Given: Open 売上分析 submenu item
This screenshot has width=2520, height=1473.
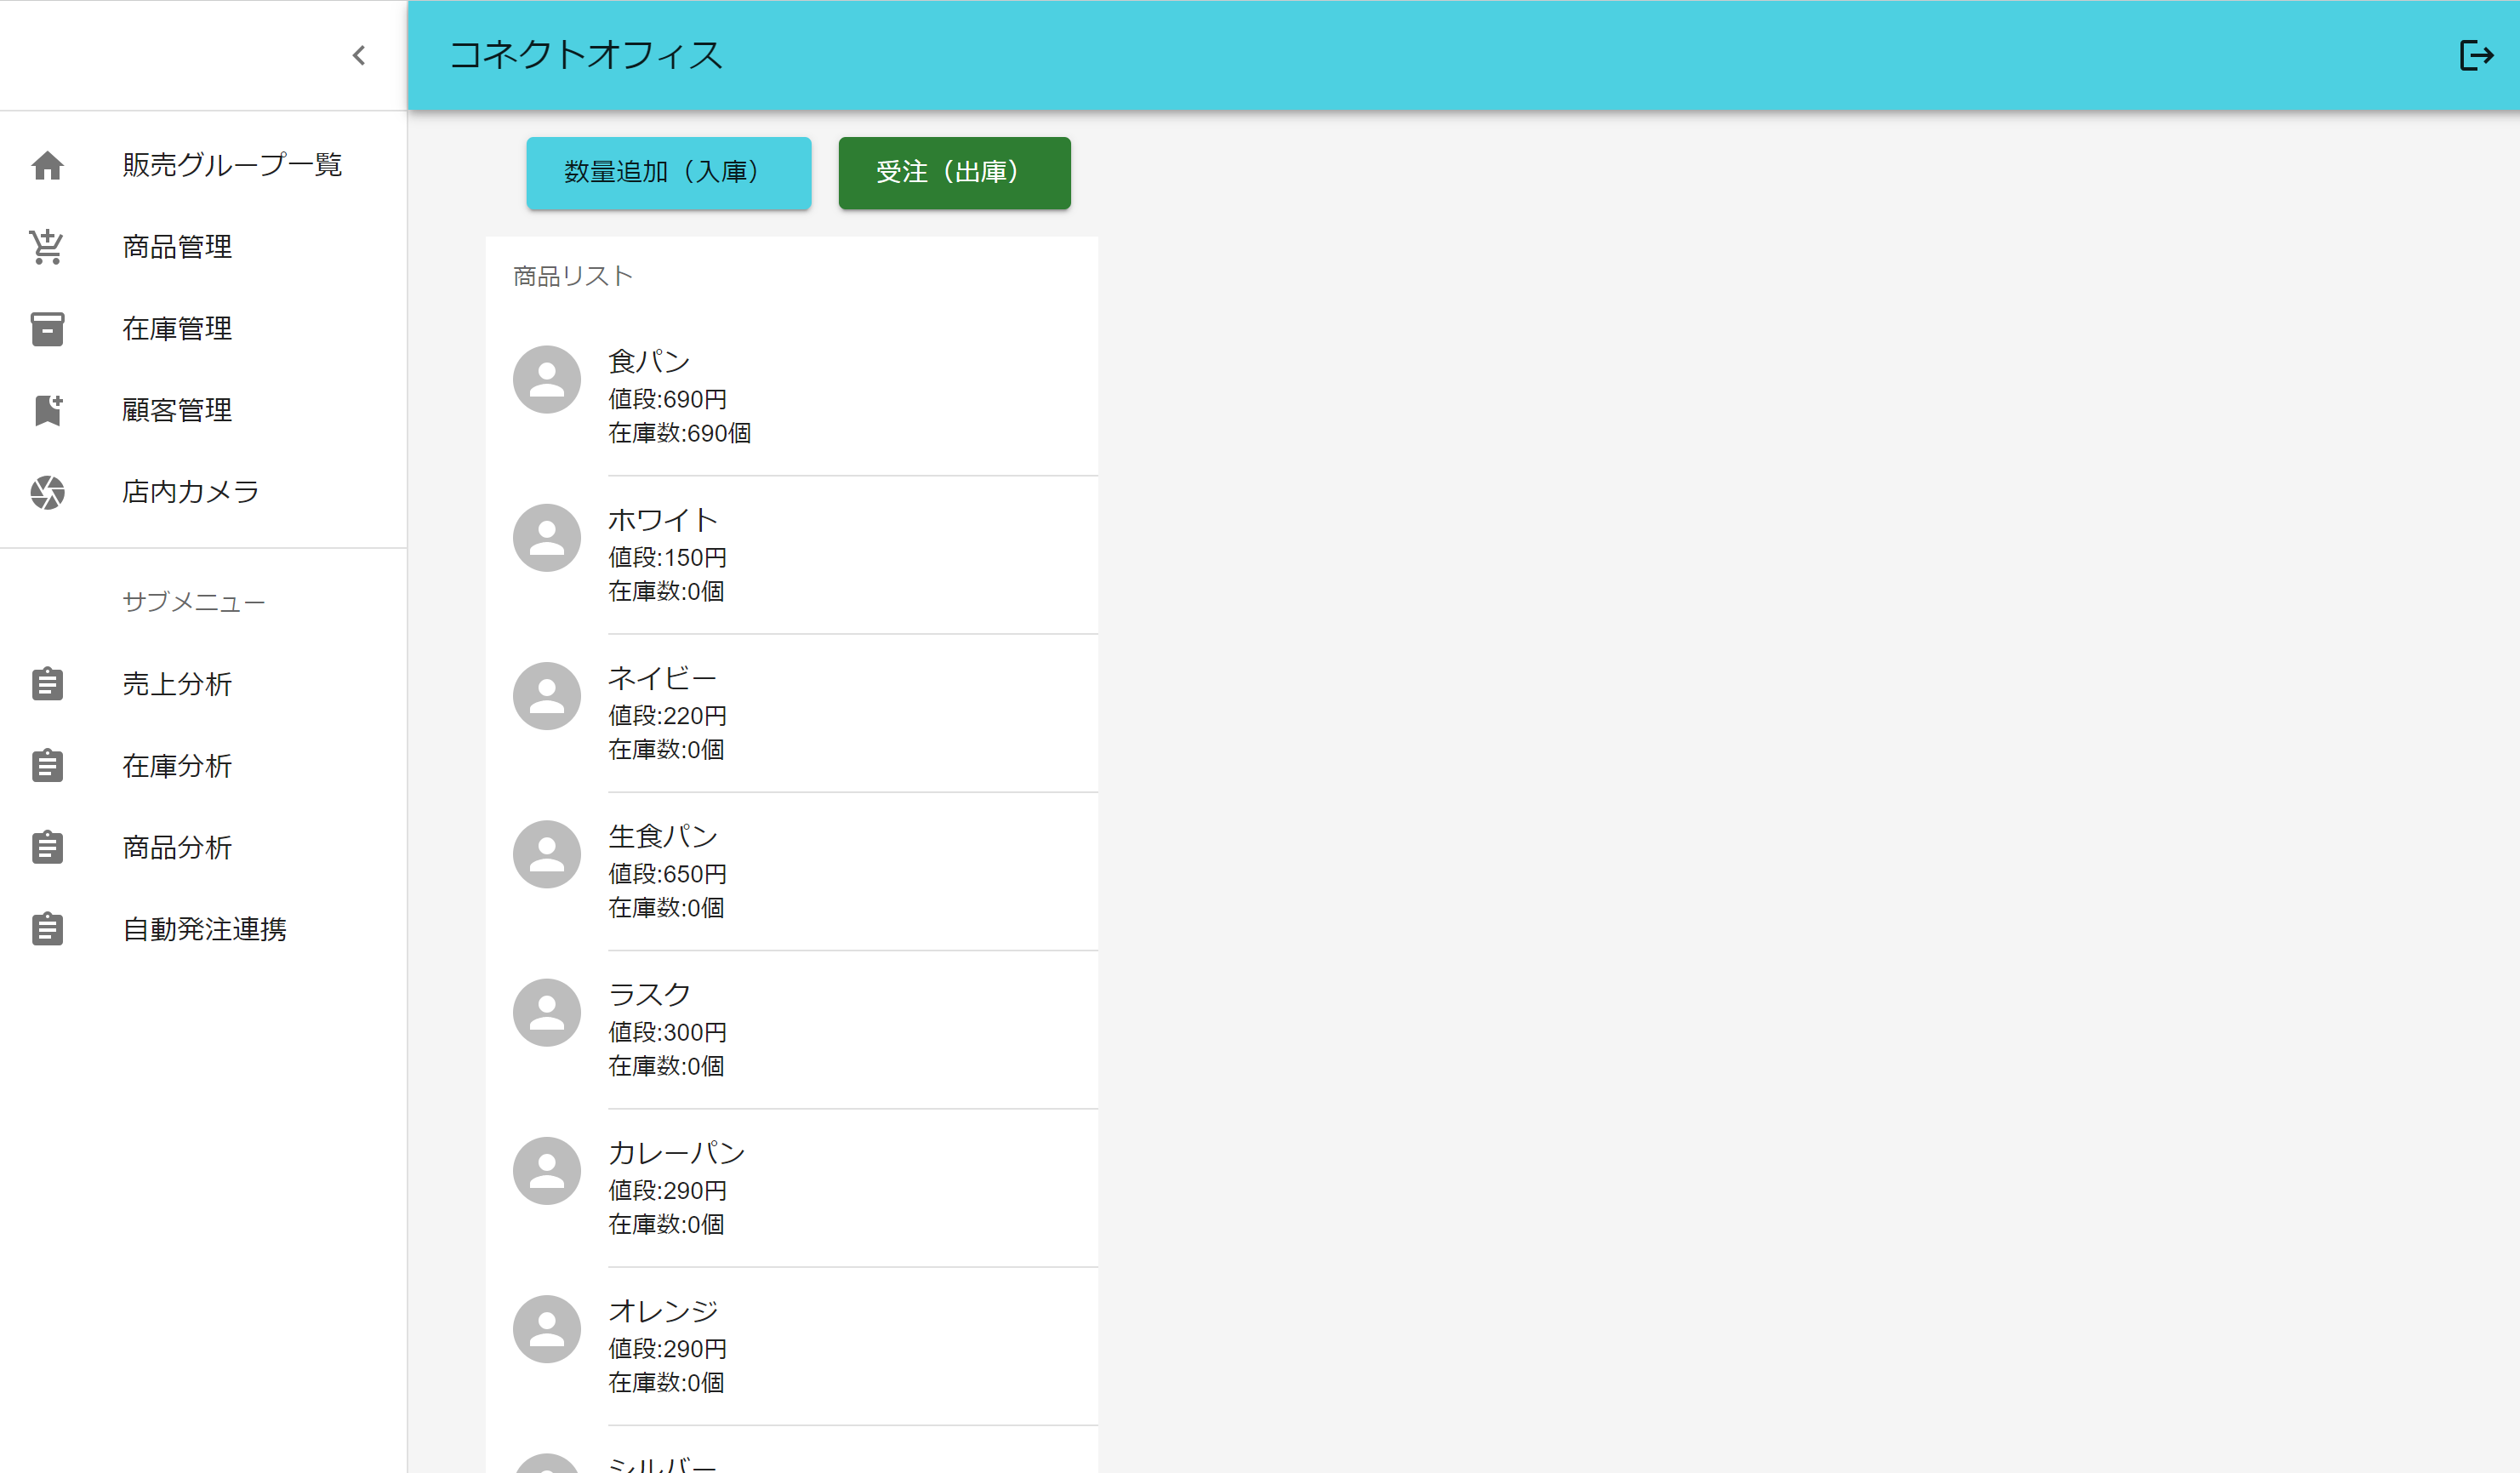Looking at the screenshot, I should point(203,684).
